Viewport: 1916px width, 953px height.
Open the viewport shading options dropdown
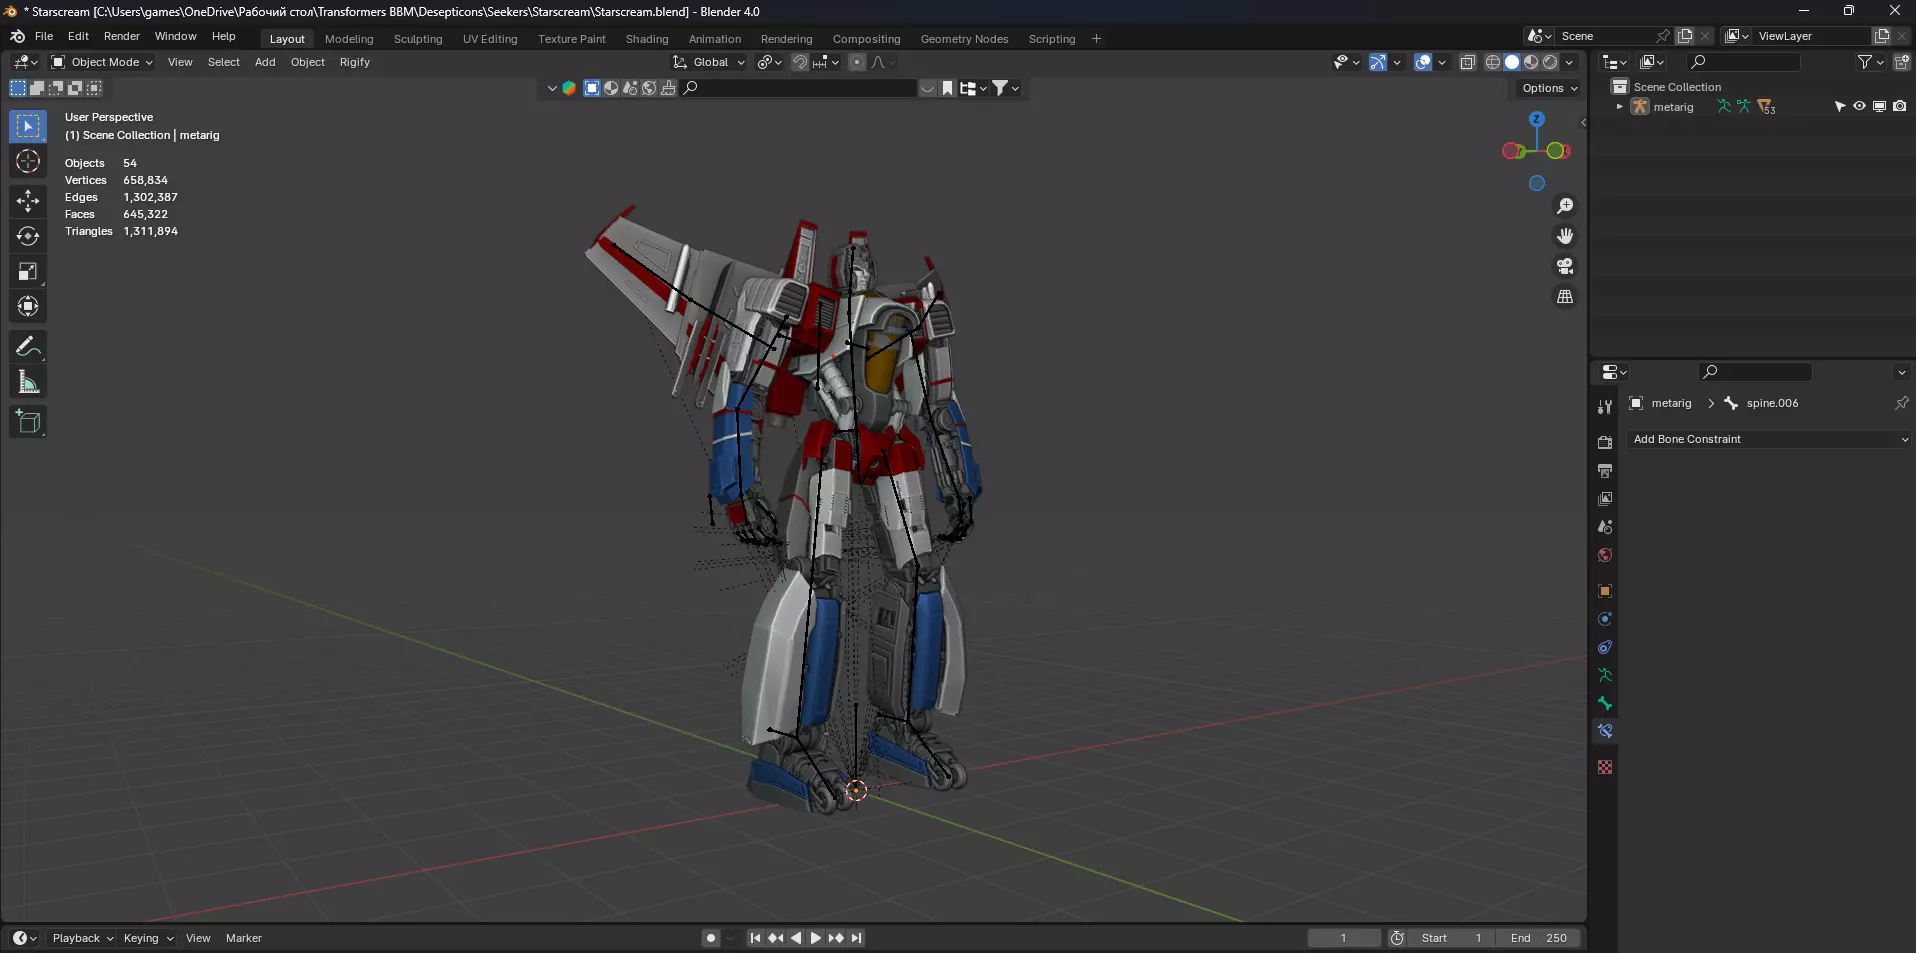(x=1569, y=62)
